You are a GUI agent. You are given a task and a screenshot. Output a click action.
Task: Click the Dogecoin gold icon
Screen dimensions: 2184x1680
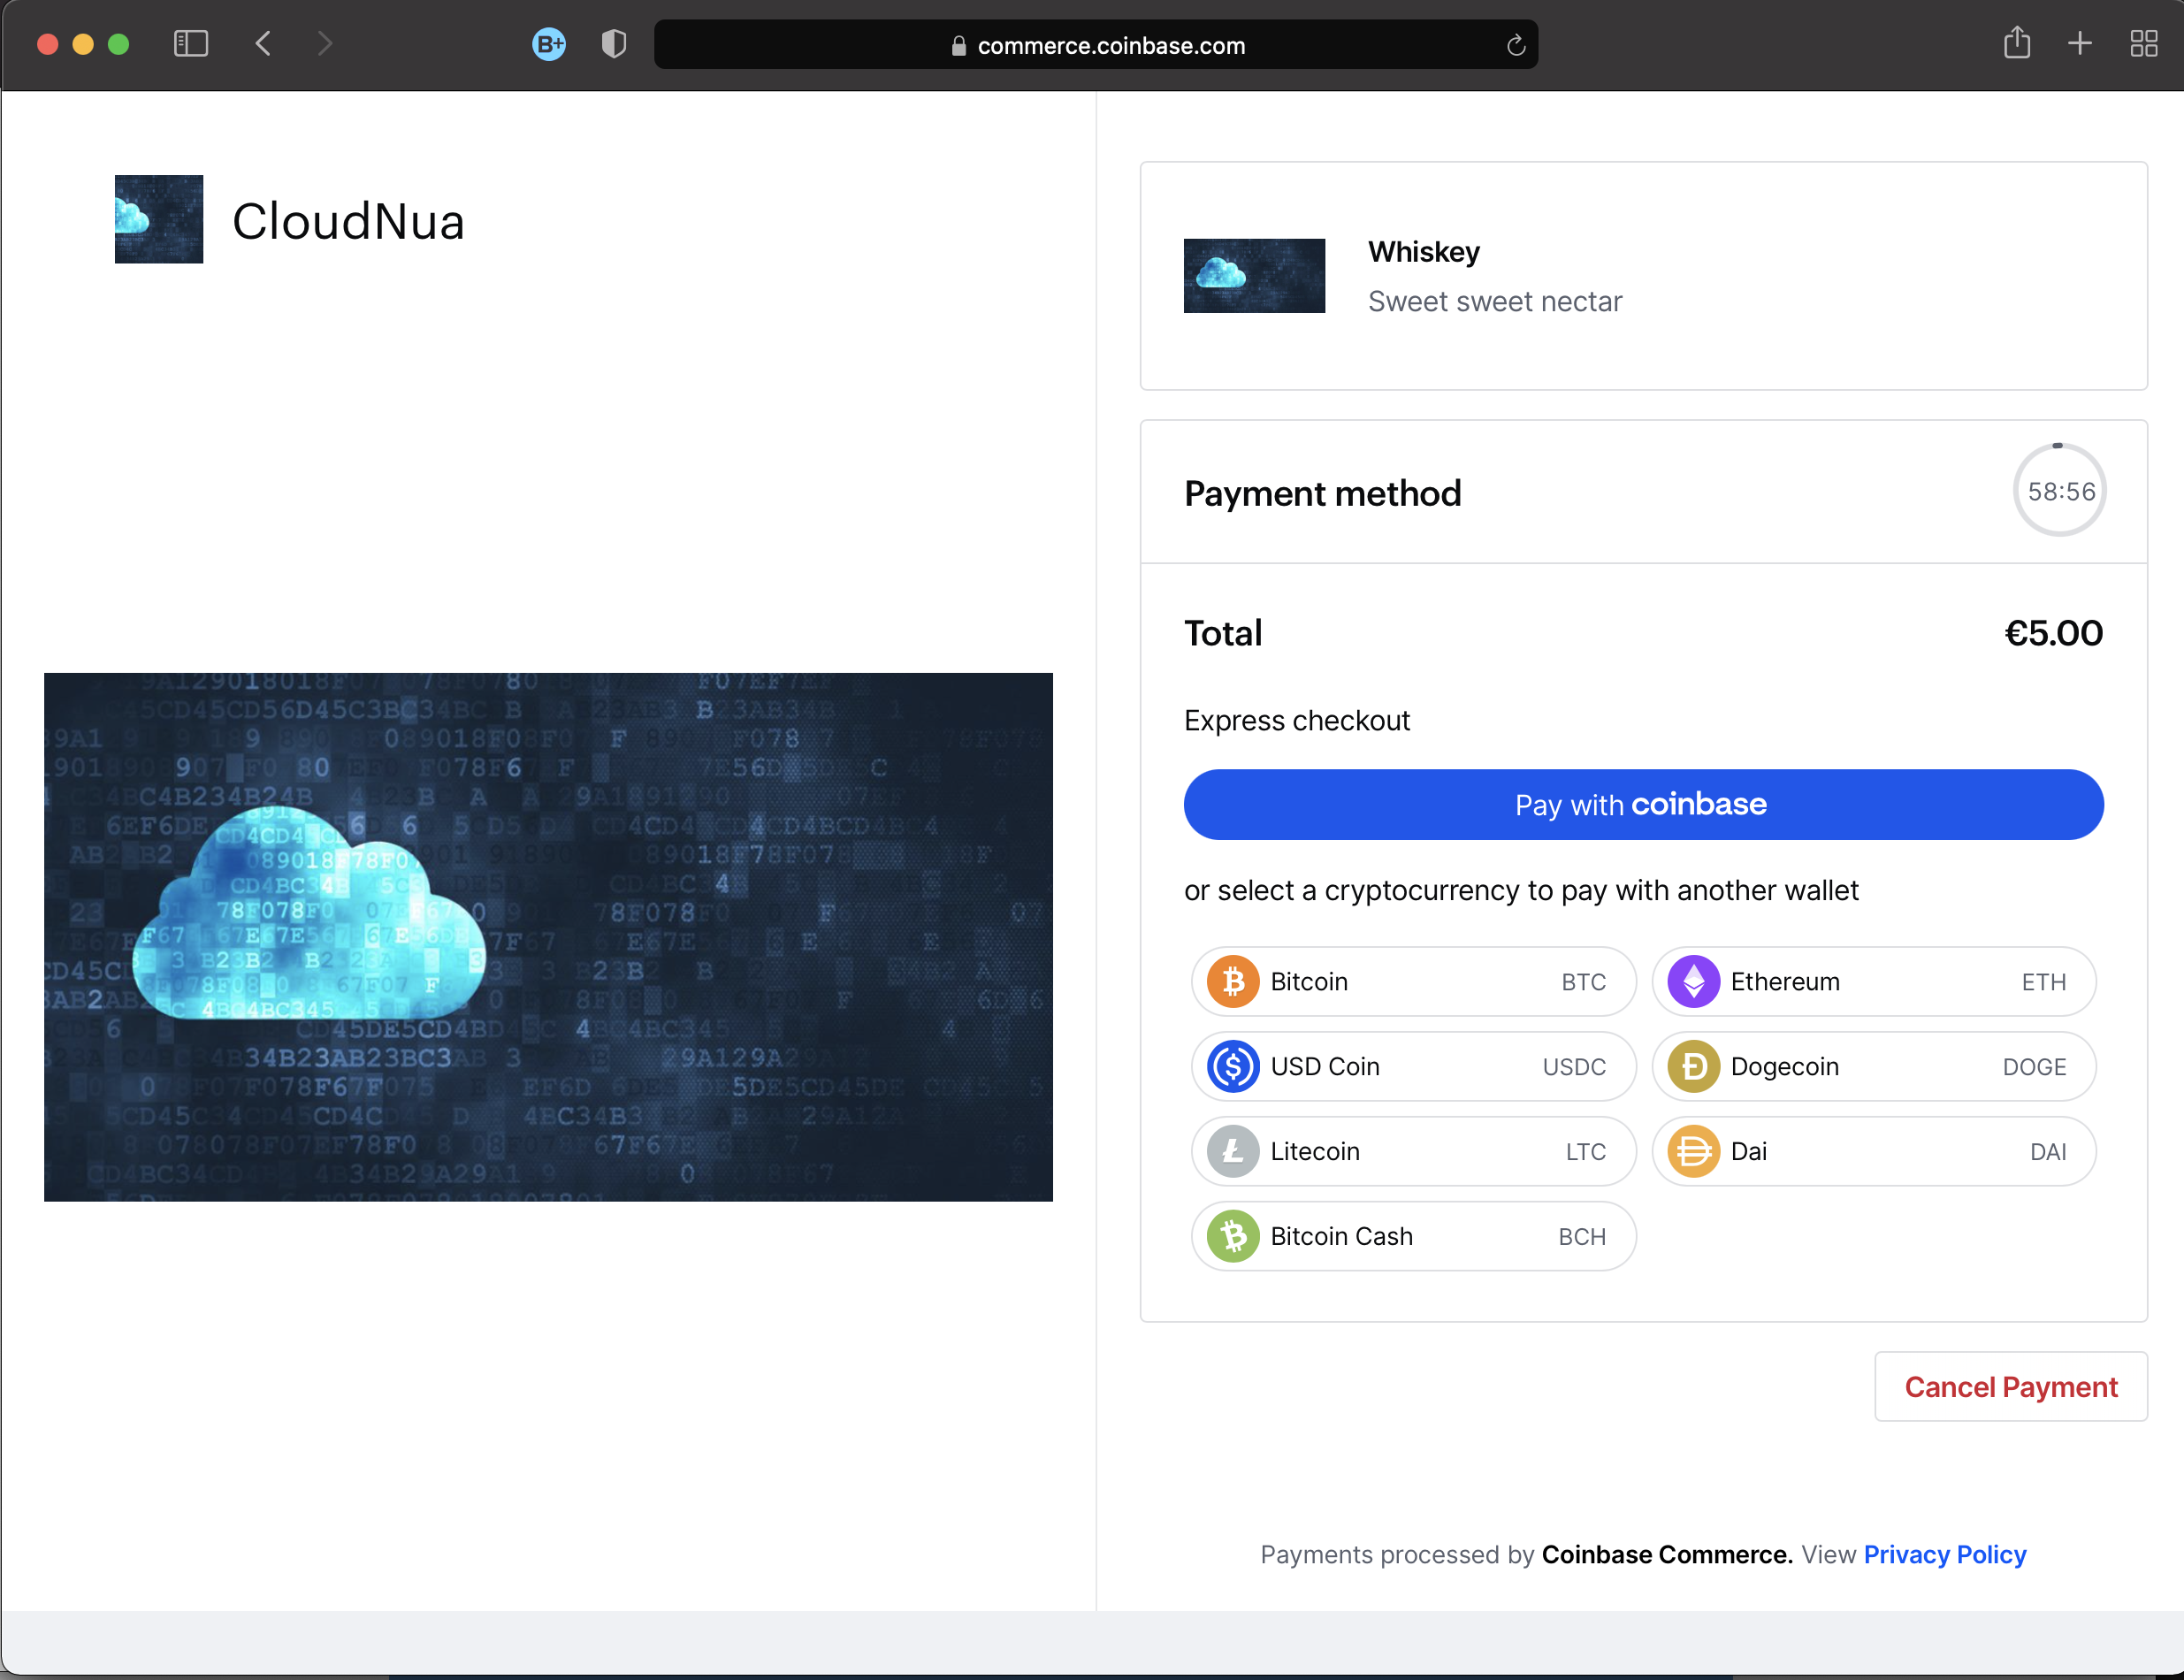pyautogui.click(x=1693, y=1066)
